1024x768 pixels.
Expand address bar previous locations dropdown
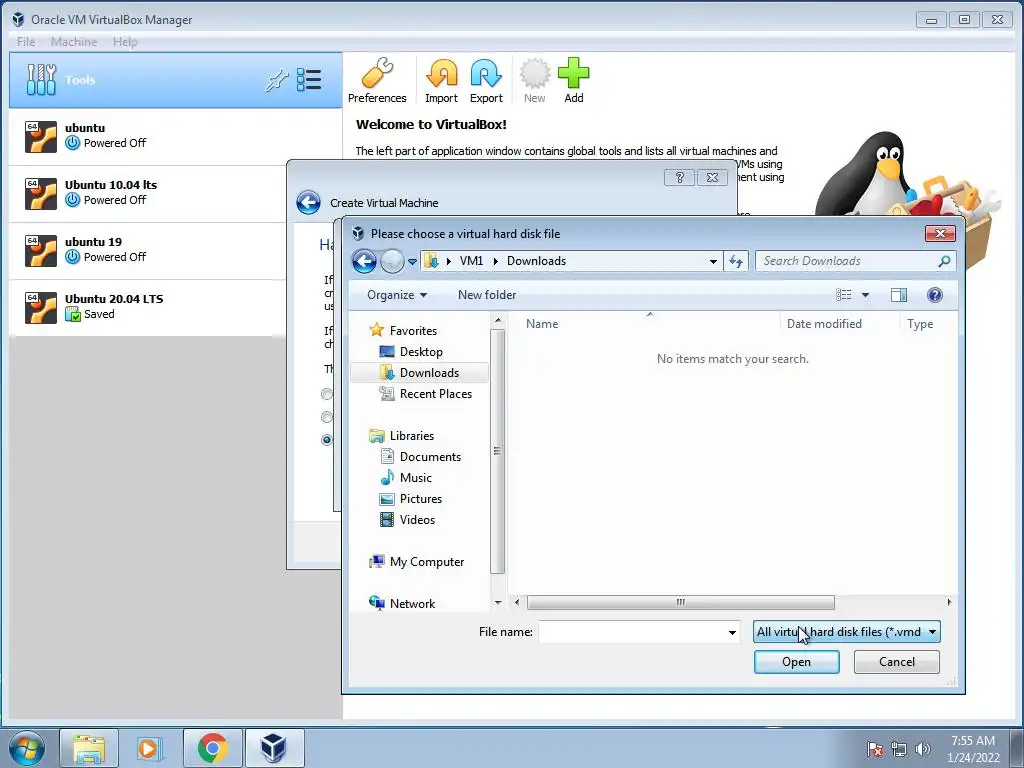pos(713,261)
